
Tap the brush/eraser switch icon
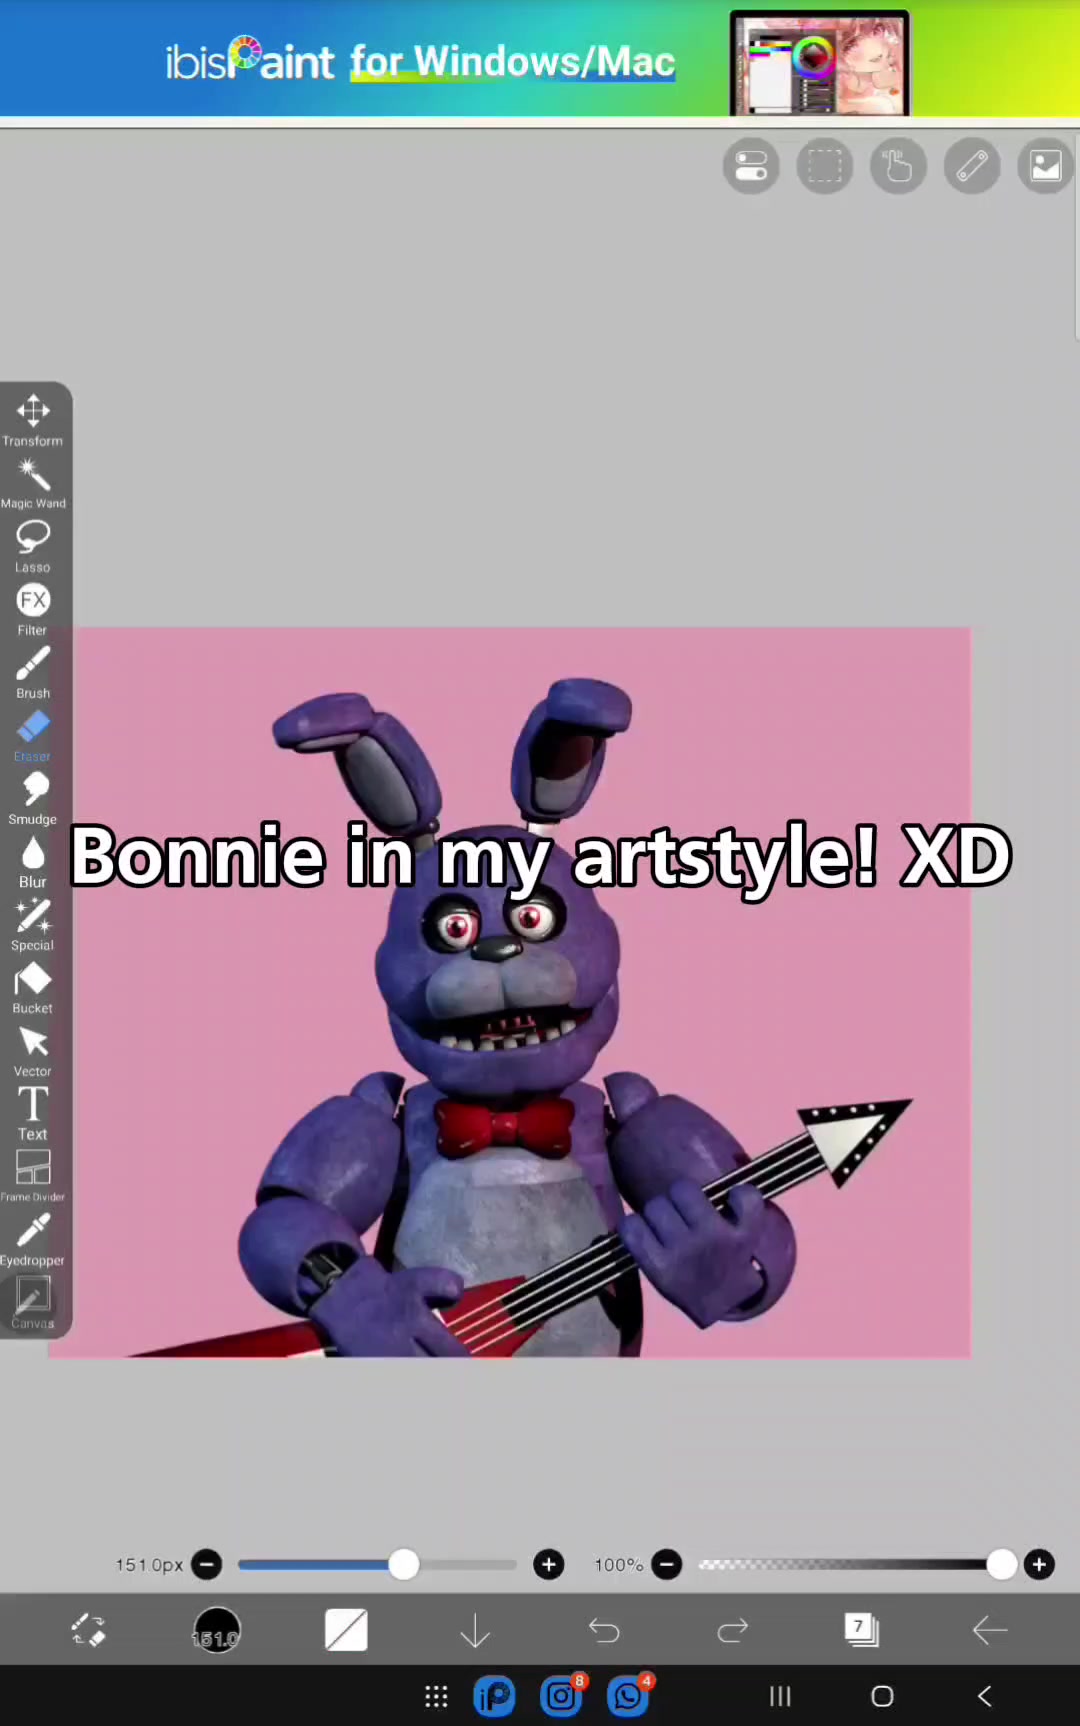coord(88,1630)
